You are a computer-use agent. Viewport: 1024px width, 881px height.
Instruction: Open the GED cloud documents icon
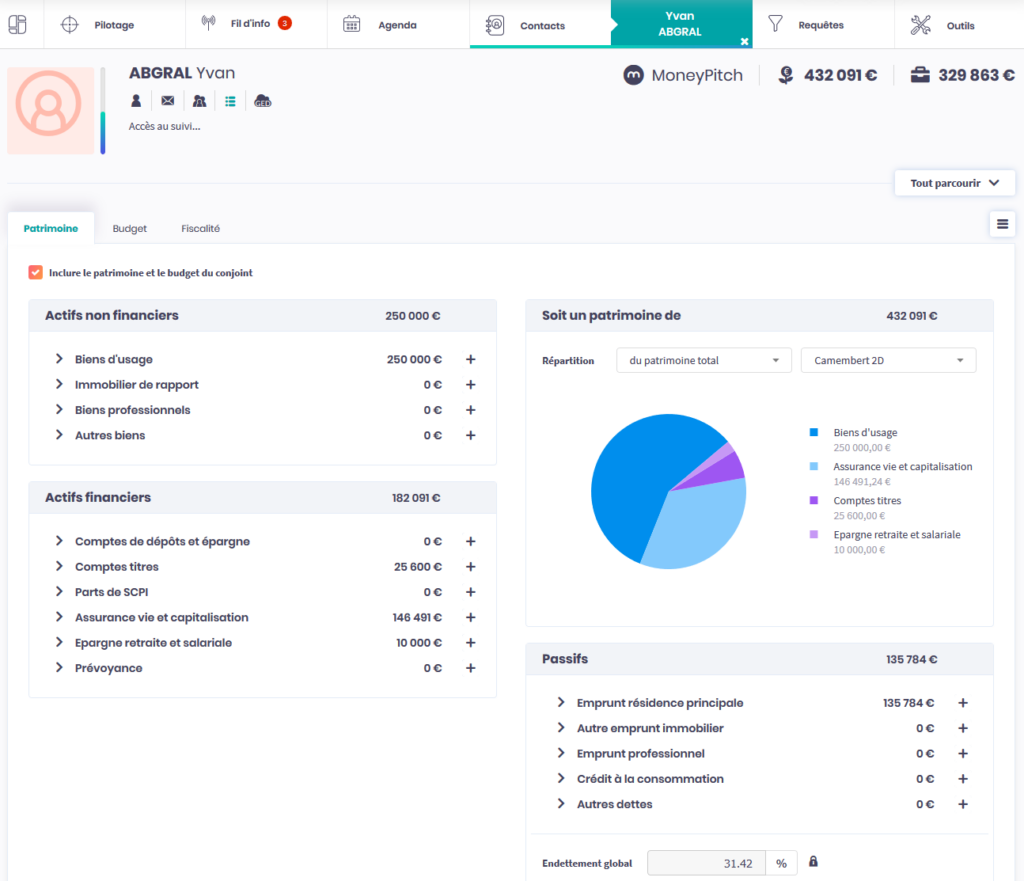coord(263,101)
